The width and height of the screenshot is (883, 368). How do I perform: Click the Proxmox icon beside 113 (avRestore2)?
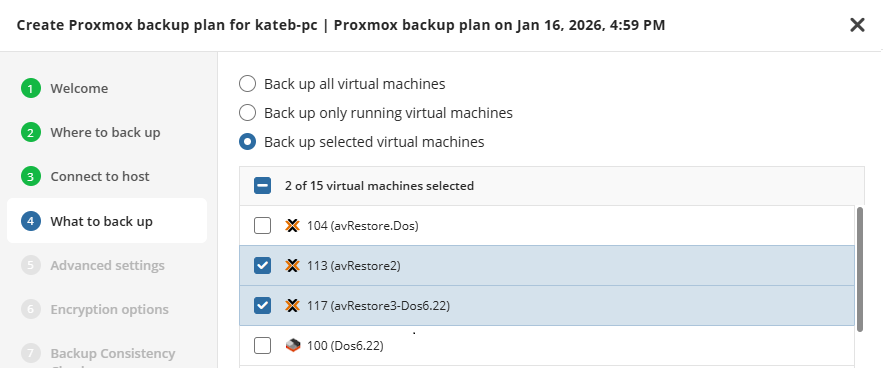(292, 265)
